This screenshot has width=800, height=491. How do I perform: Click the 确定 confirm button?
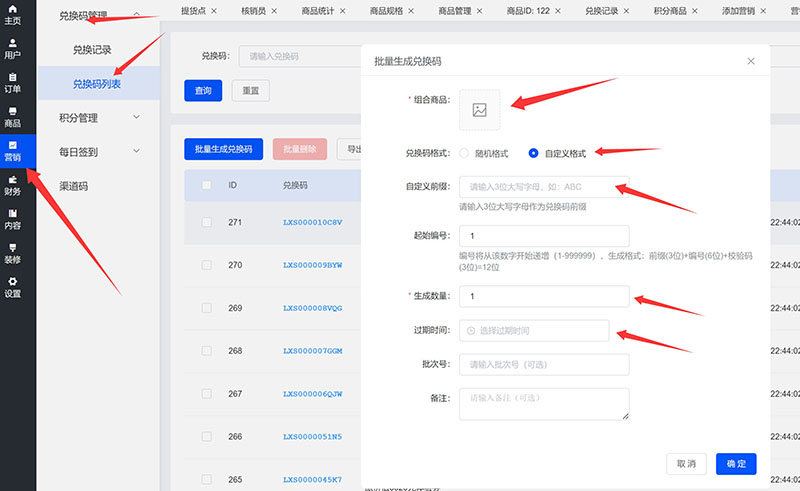coord(736,464)
